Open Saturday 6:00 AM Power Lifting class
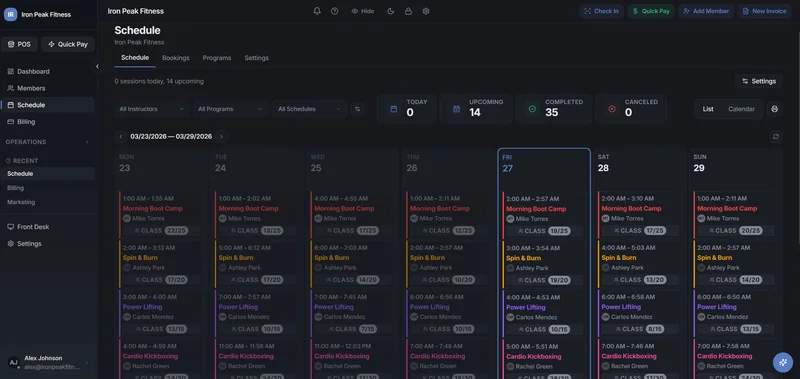This screenshot has height=379, width=800. tap(639, 313)
